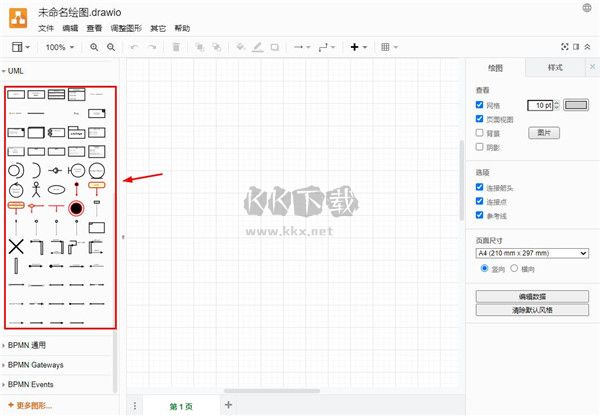Click the zoom in magnifier icon

click(94, 47)
